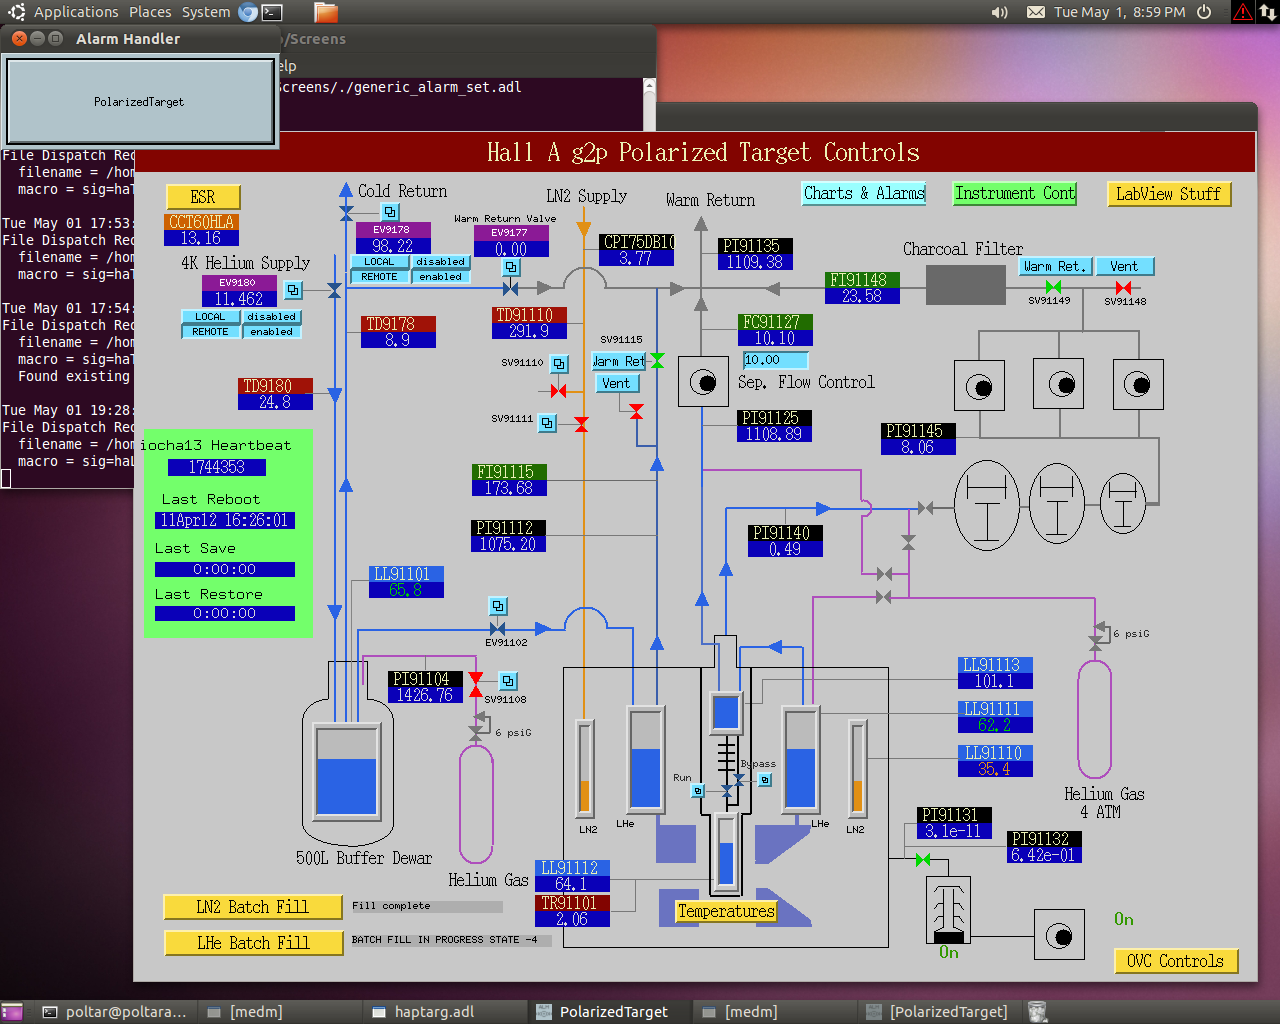This screenshot has height=1024, width=1280.
Task: Start LHe Batch Fill
Action: [253, 943]
